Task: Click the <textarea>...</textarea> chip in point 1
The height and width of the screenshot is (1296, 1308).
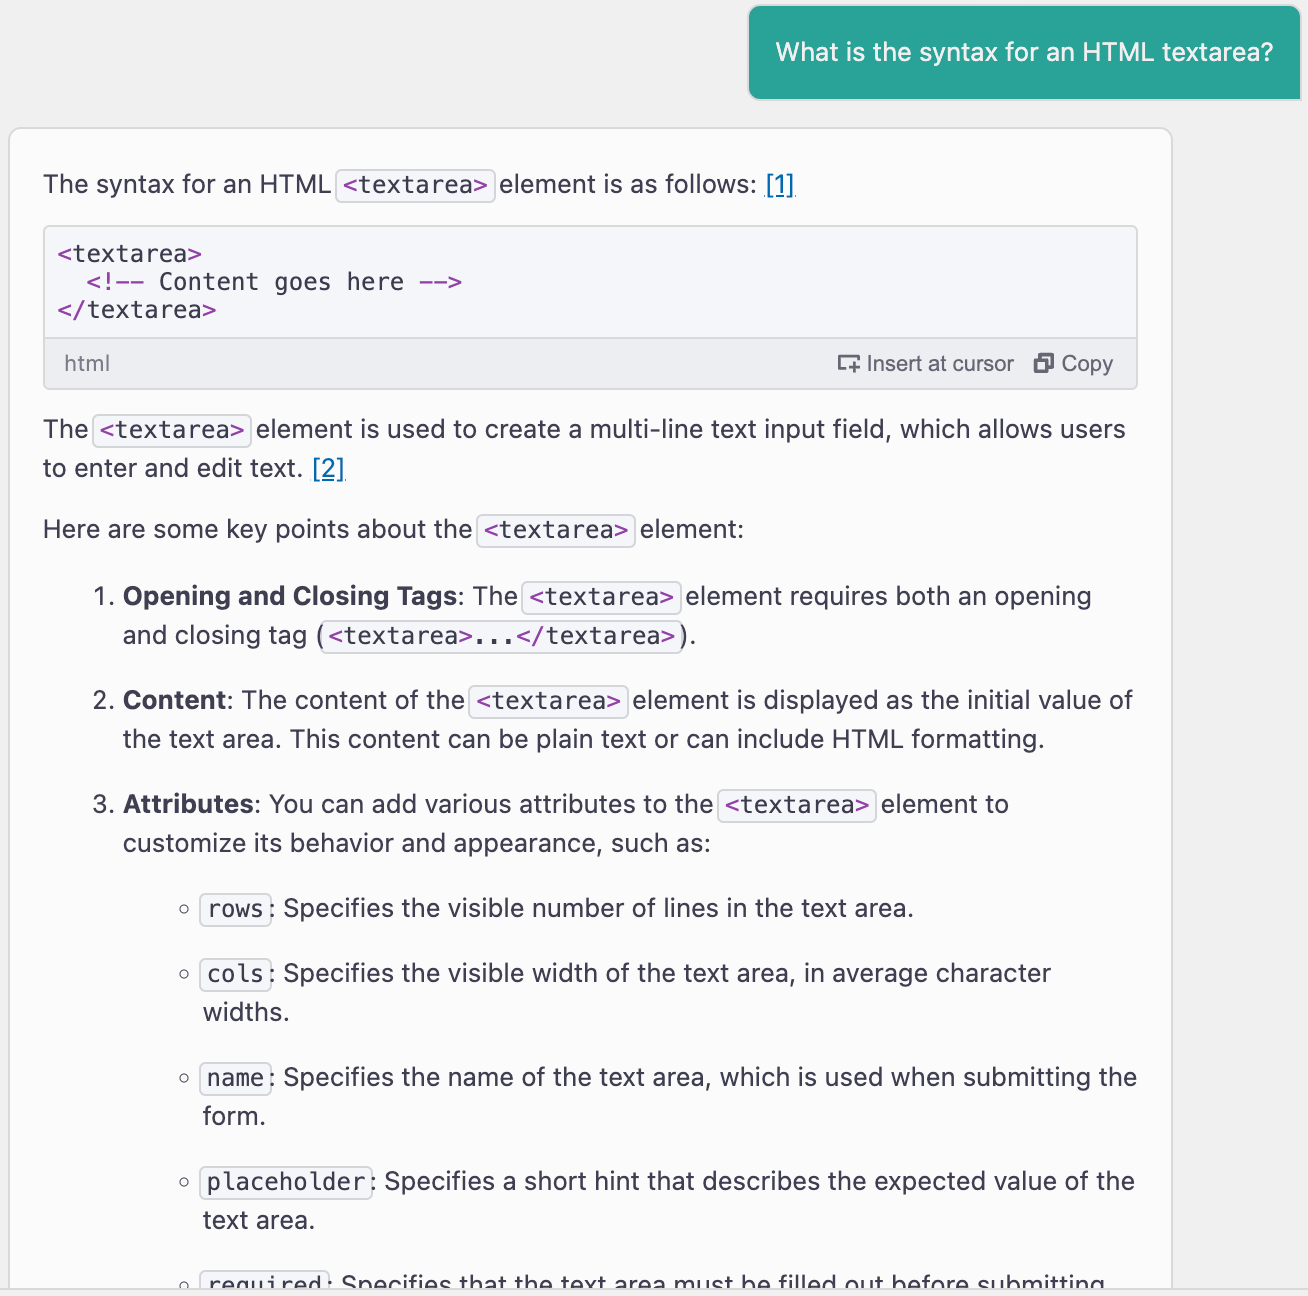Action: click(499, 636)
